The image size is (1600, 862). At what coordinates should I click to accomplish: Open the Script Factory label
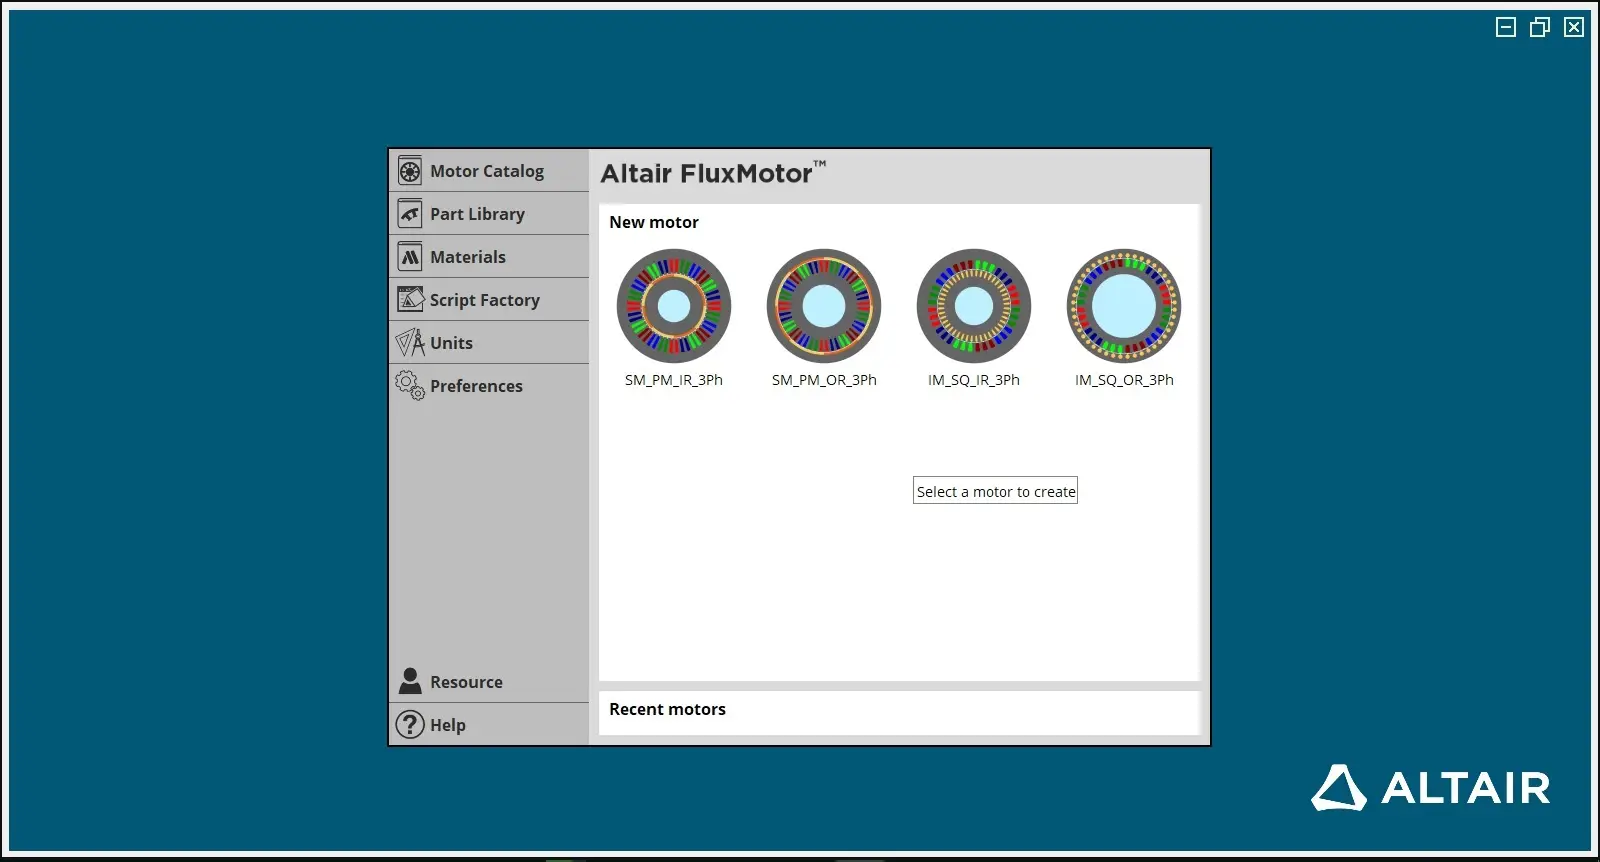(485, 300)
